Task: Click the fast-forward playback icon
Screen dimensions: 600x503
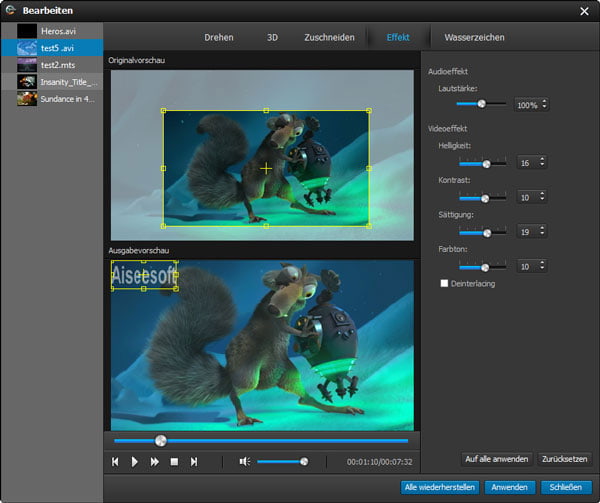Action: pyautogui.click(x=155, y=462)
